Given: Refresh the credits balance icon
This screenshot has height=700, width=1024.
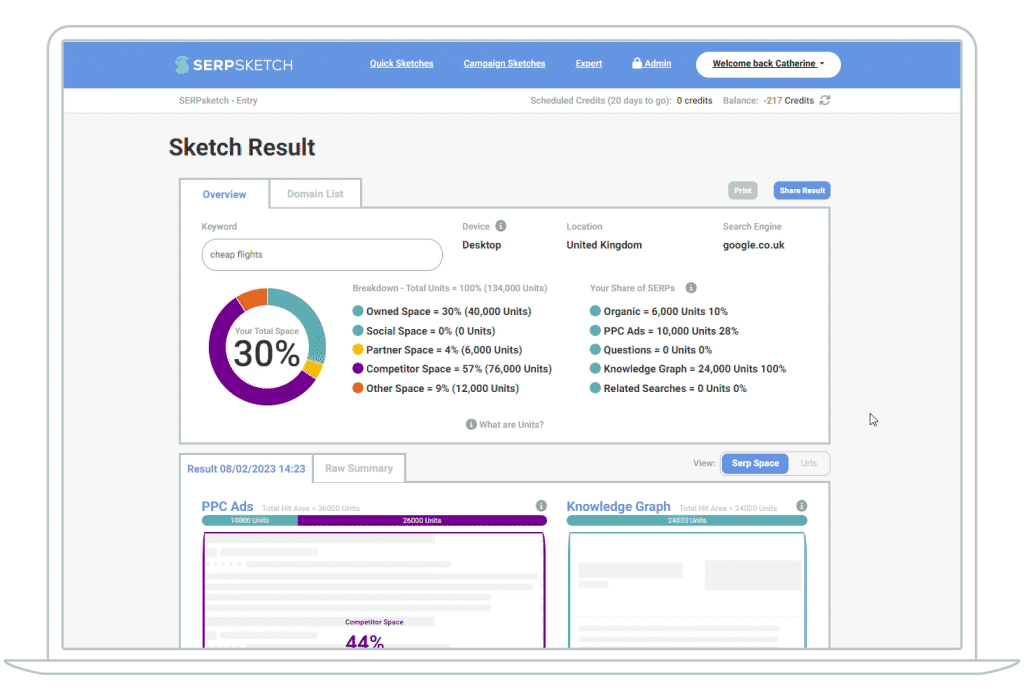Looking at the screenshot, I should pos(825,100).
